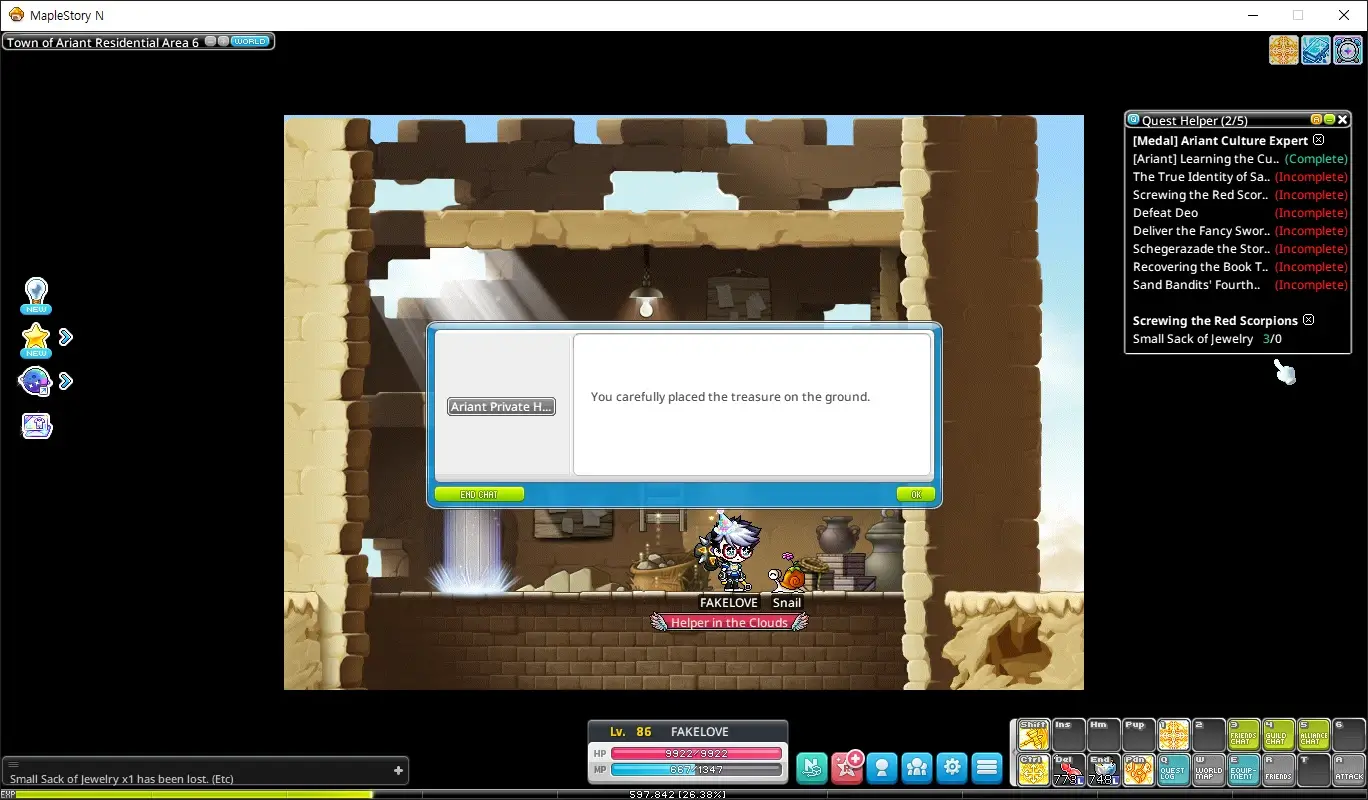Open the red star event button
Image resolution: width=1368 pixels, height=800 pixels.
848,766
